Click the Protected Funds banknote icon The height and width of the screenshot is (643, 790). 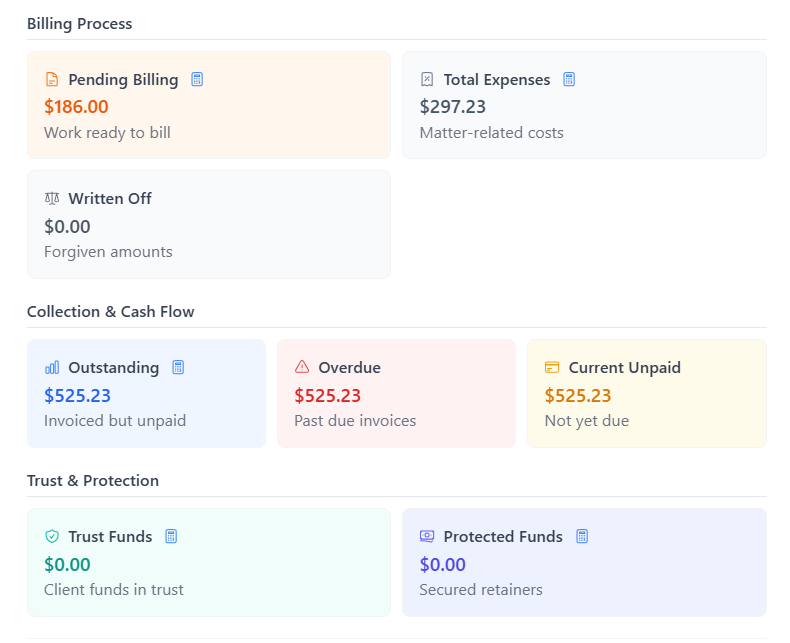coord(427,537)
